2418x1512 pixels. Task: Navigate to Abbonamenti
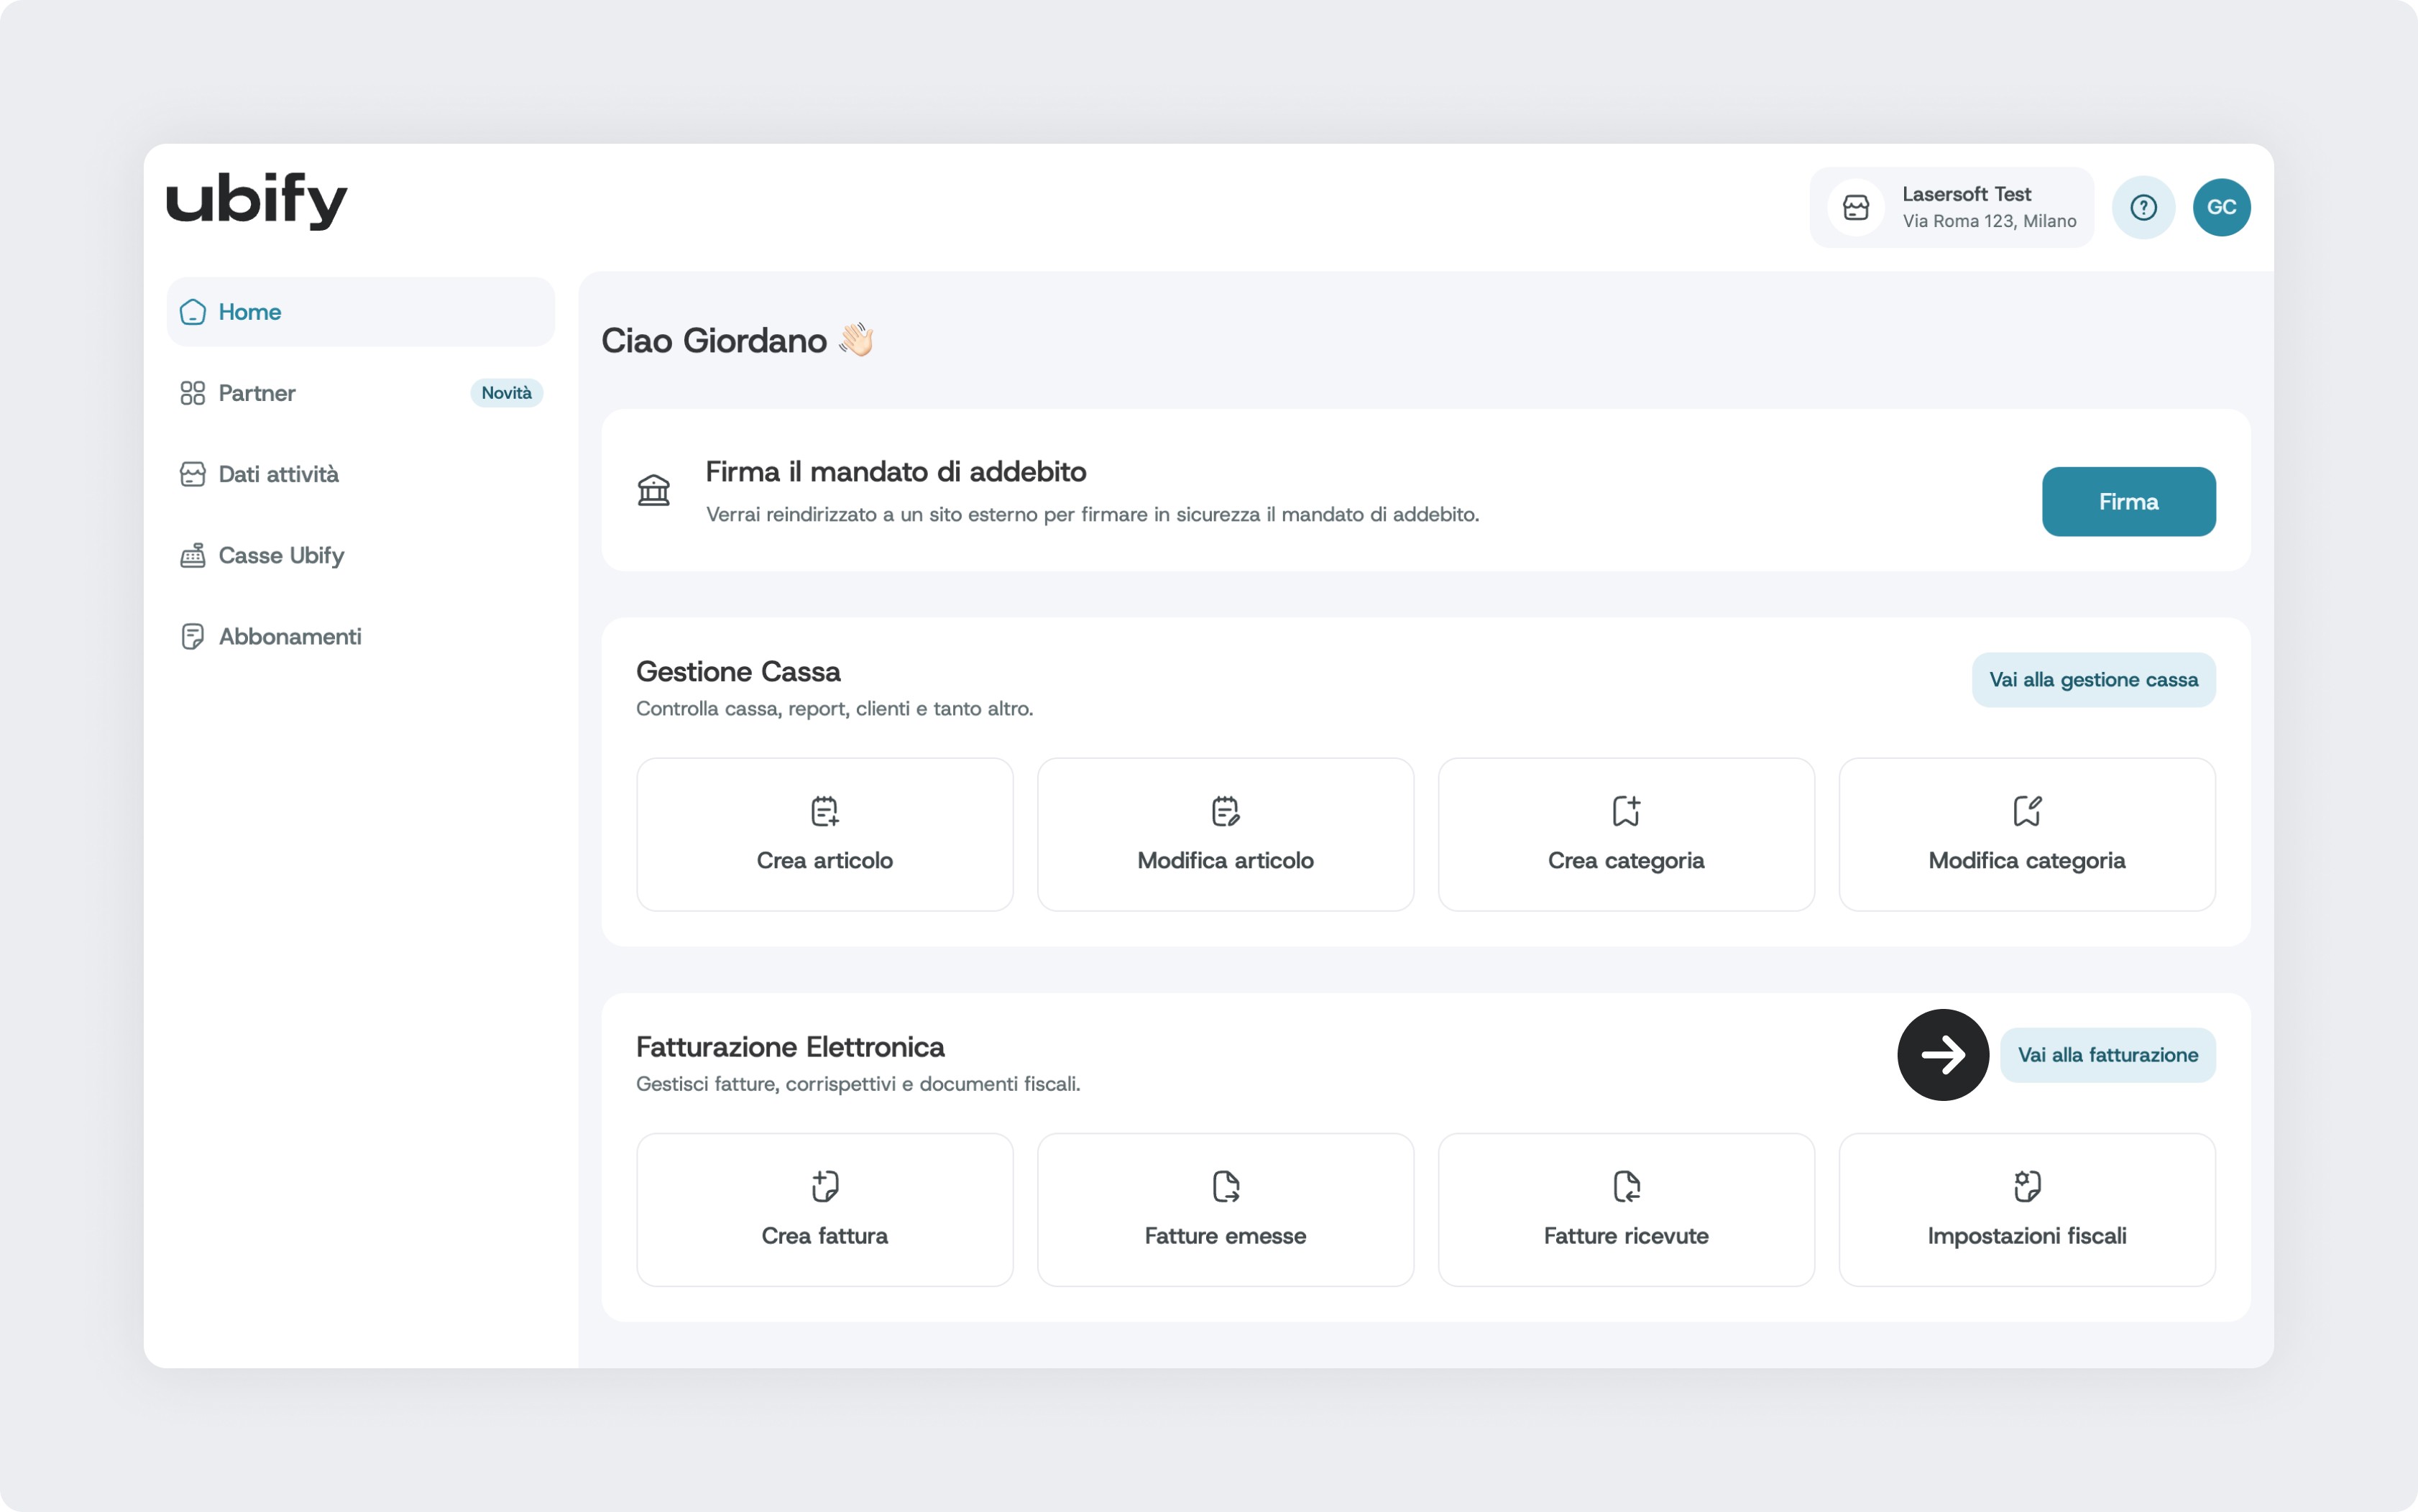coord(289,636)
